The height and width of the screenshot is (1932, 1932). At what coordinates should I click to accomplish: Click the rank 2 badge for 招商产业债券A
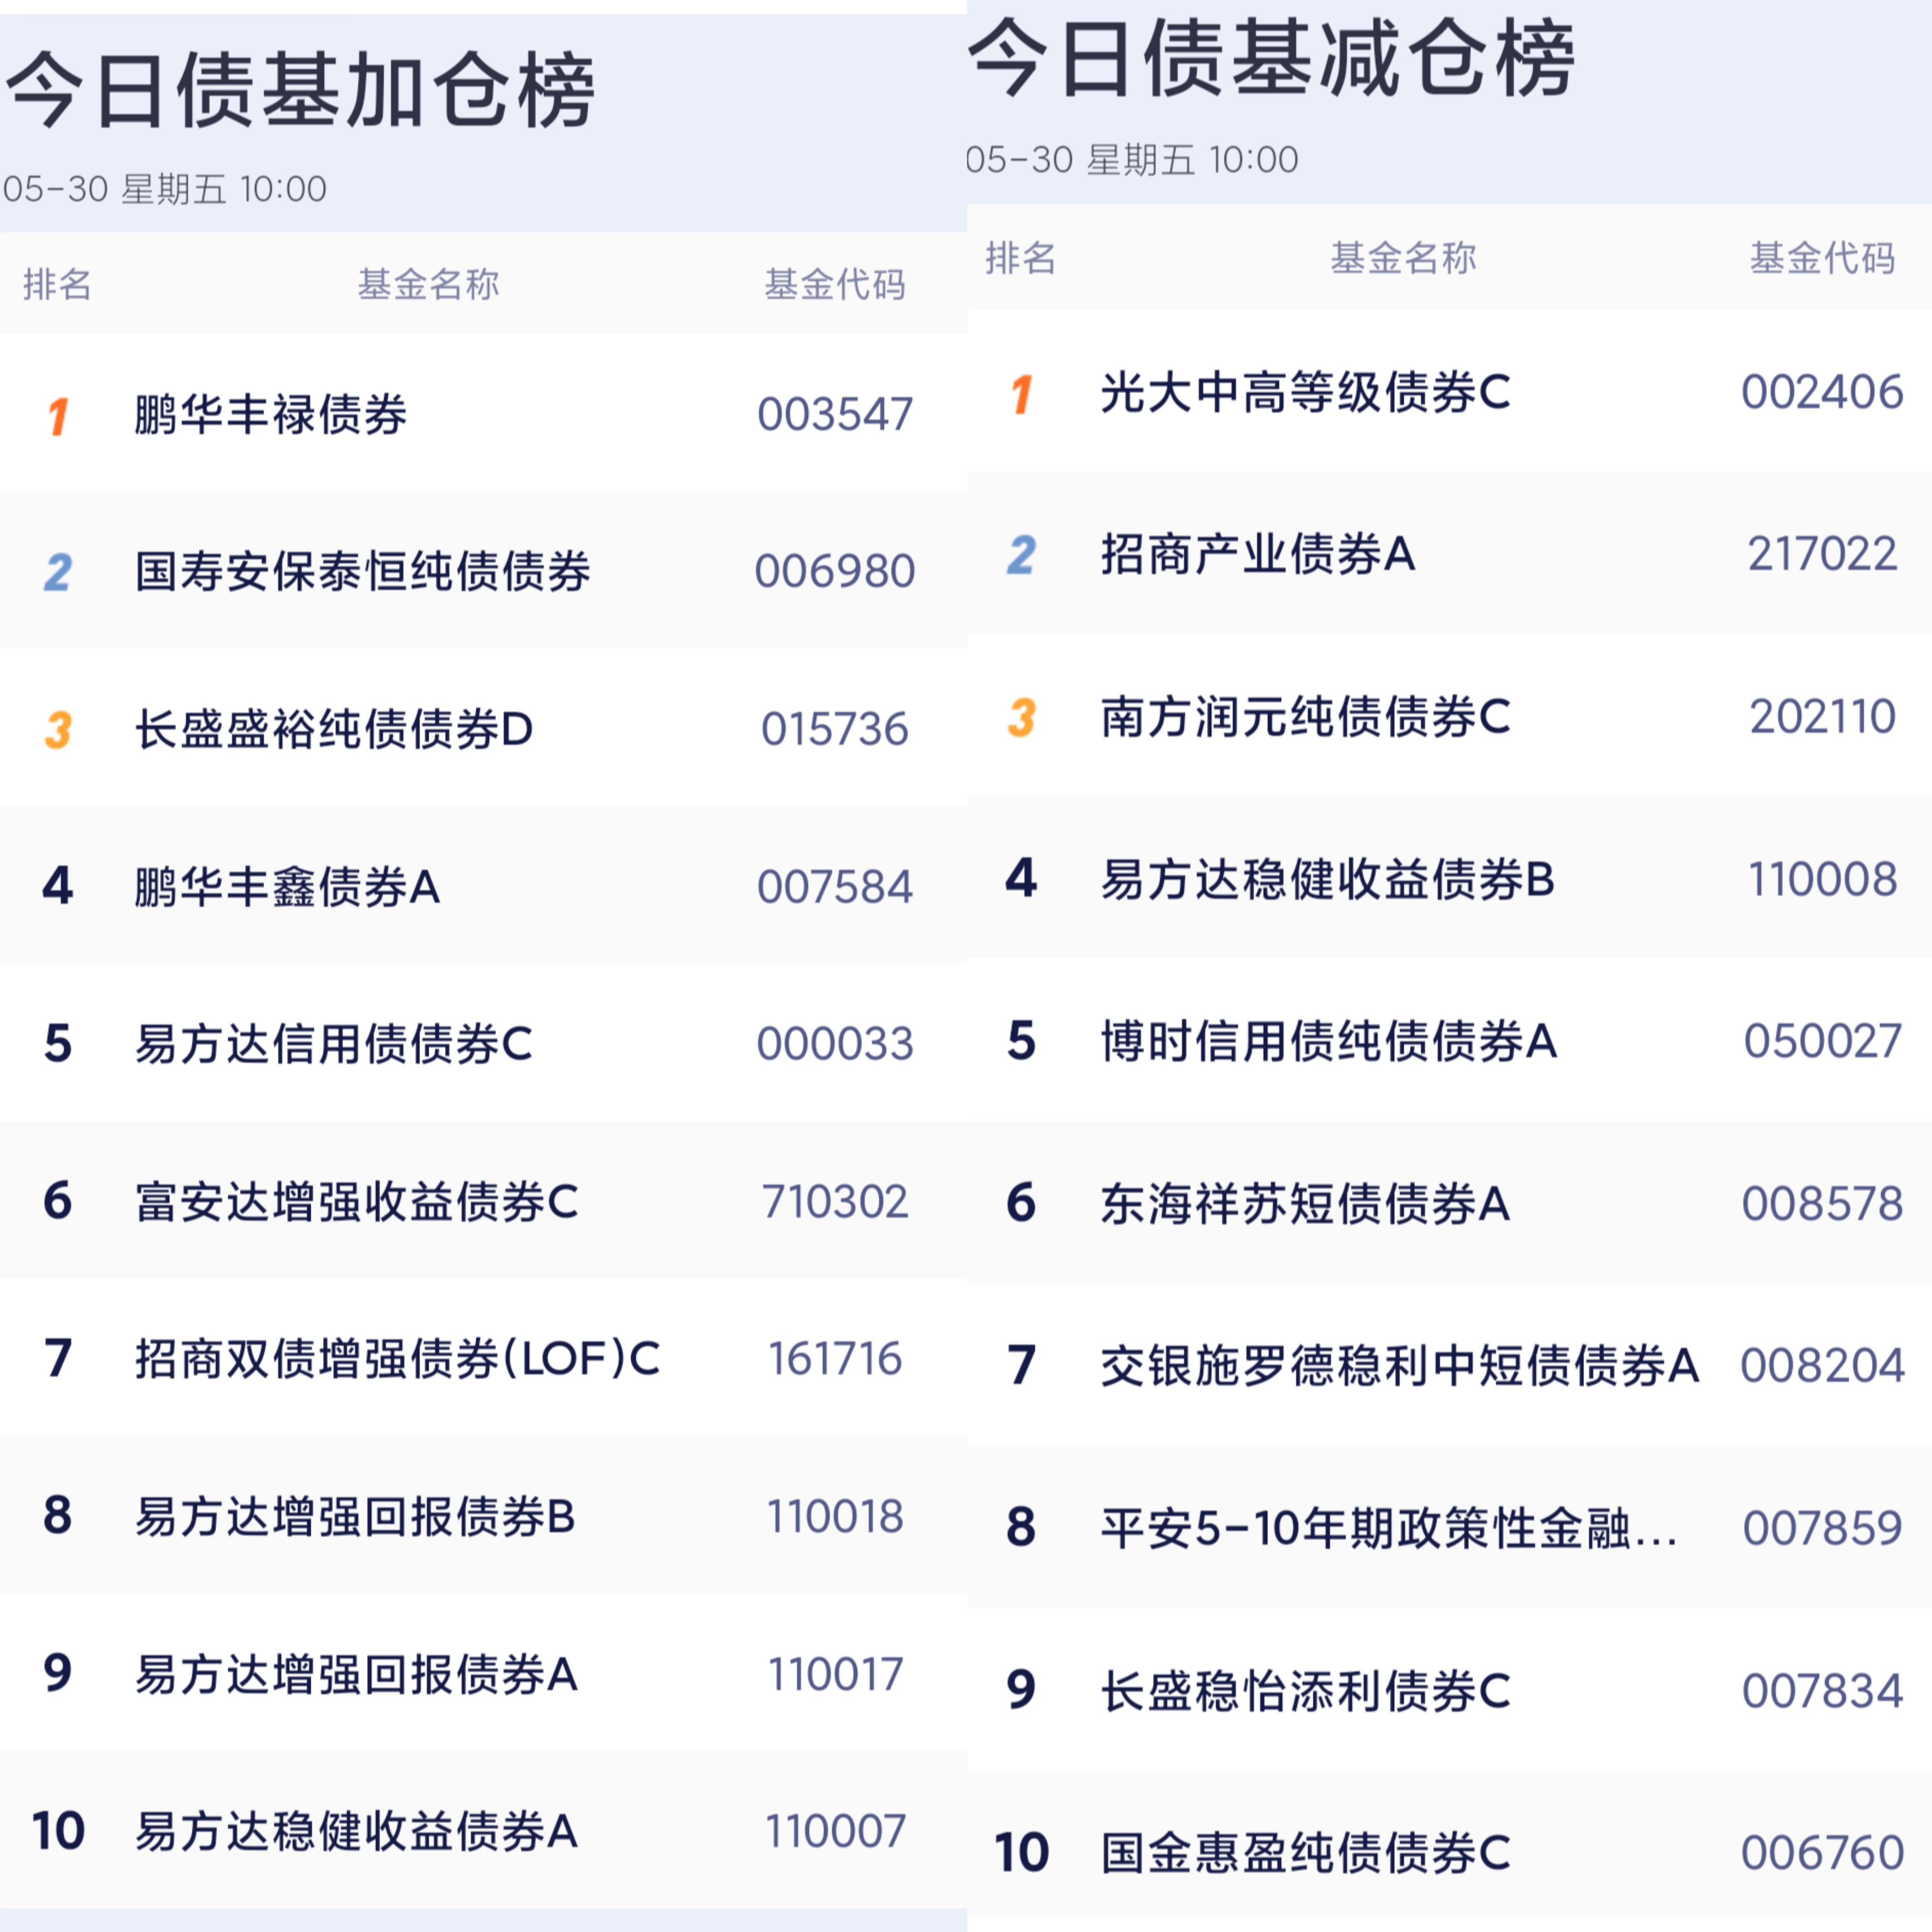(x=1021, y=555)
